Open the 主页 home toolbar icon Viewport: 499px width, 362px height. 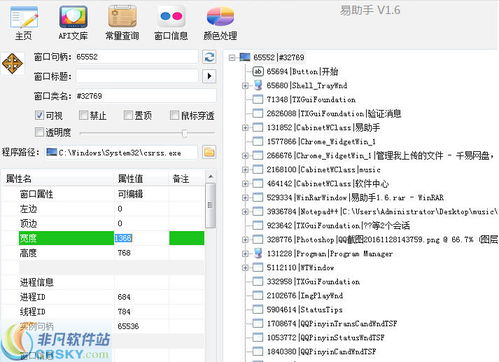[x=24, y=23]
